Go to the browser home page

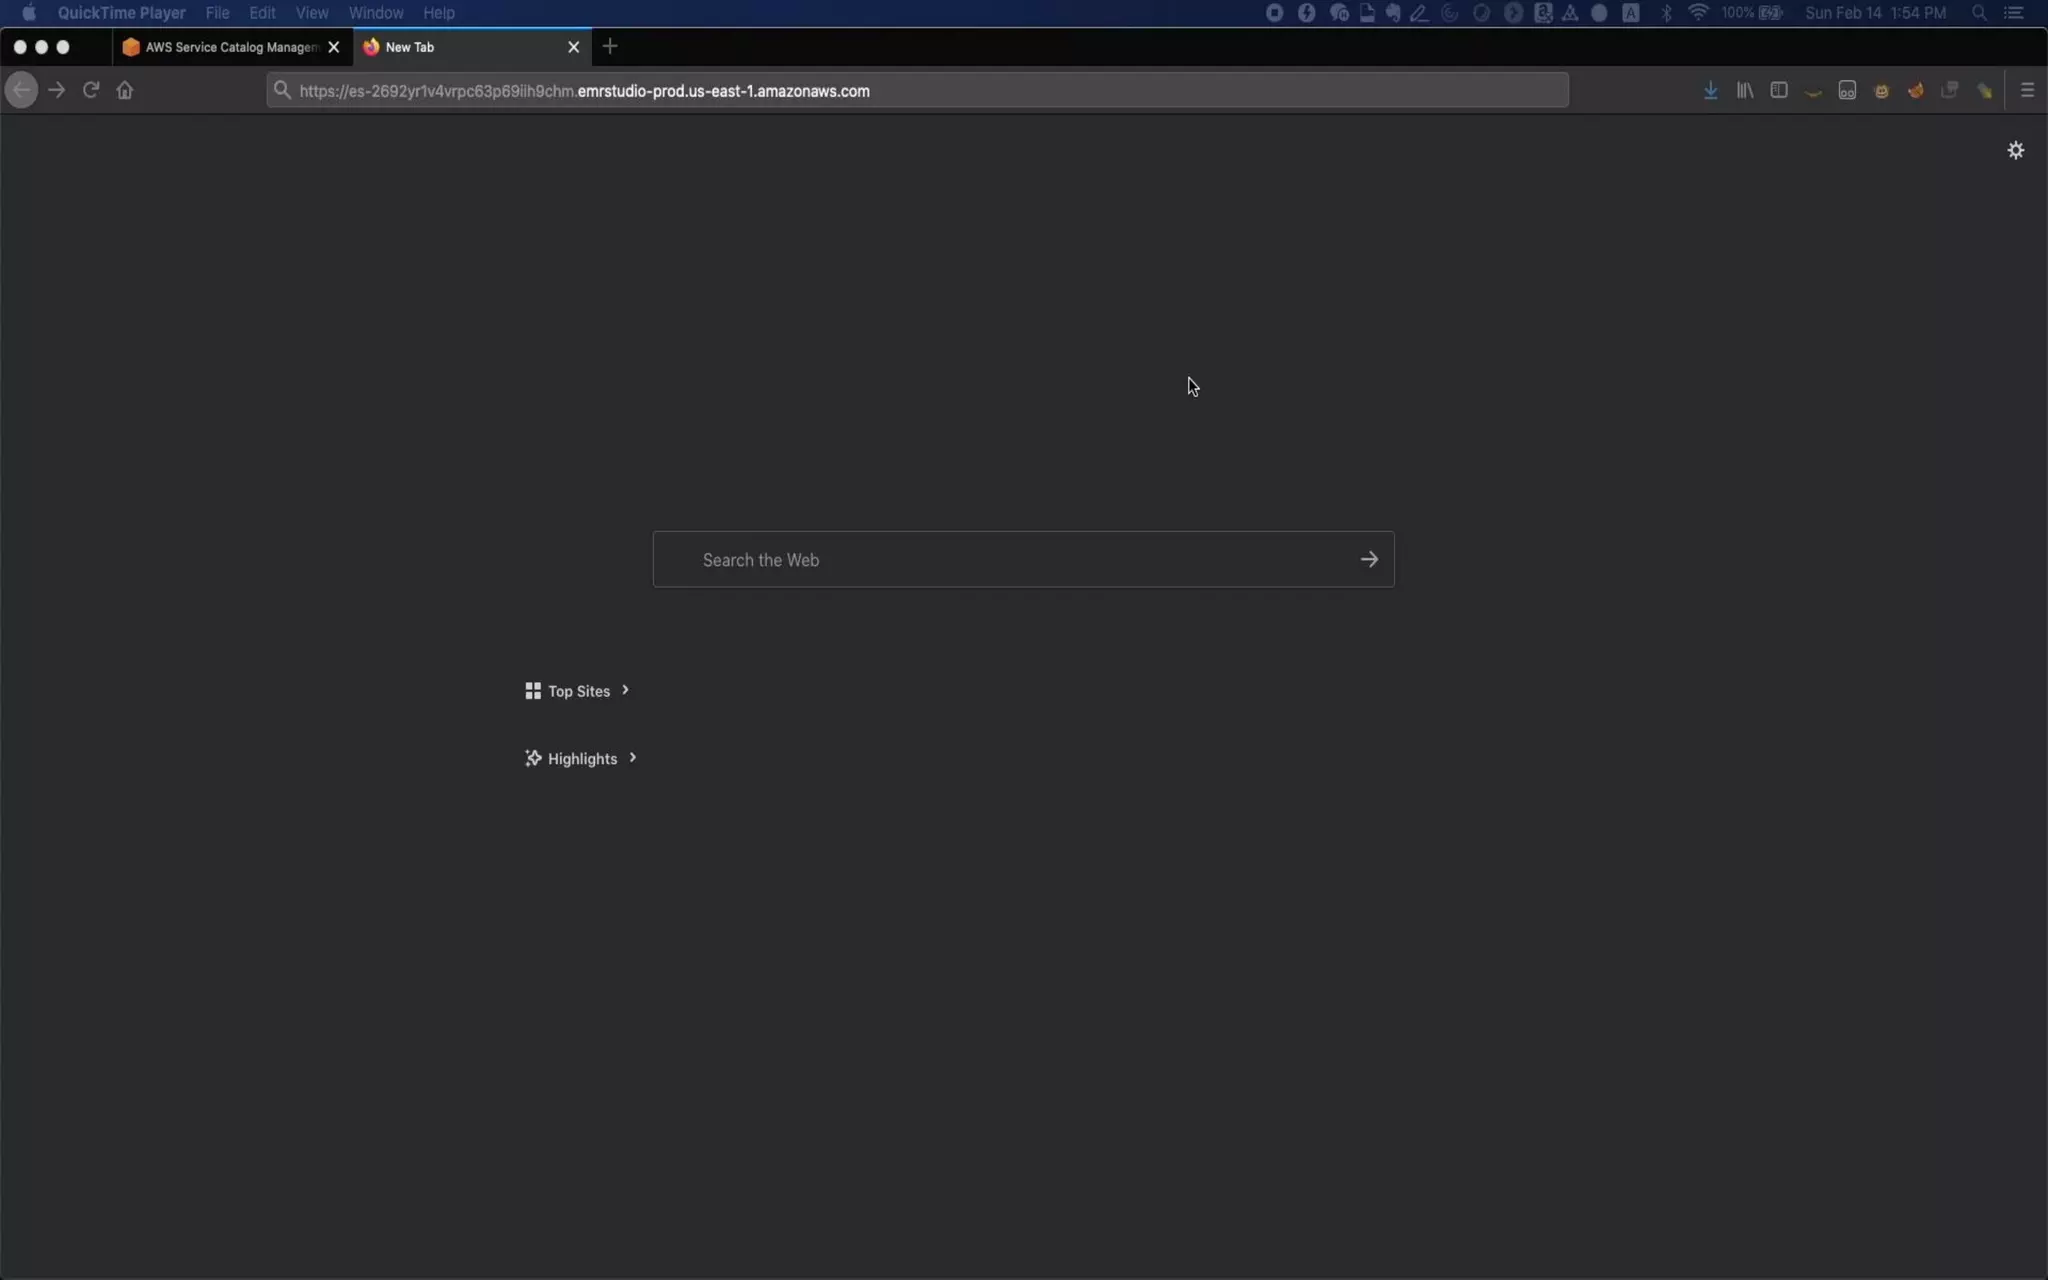point(125,90)
